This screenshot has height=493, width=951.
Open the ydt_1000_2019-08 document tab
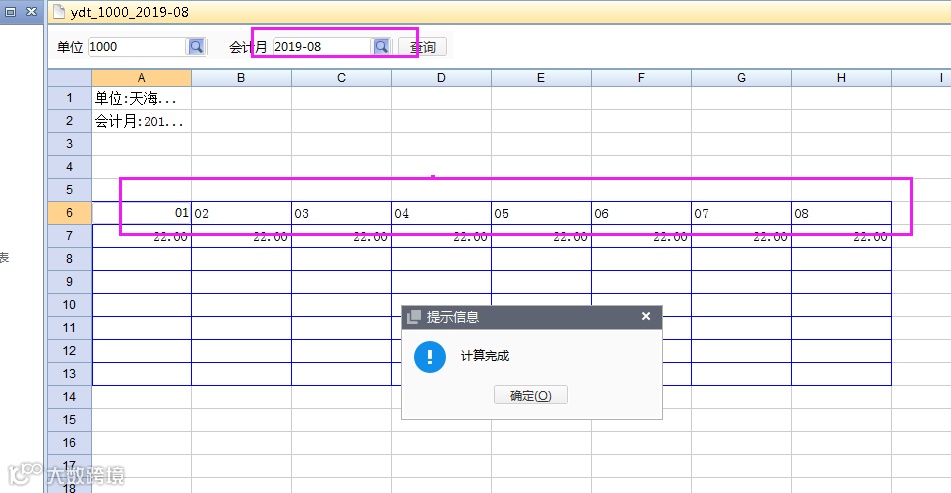(129, 12)
